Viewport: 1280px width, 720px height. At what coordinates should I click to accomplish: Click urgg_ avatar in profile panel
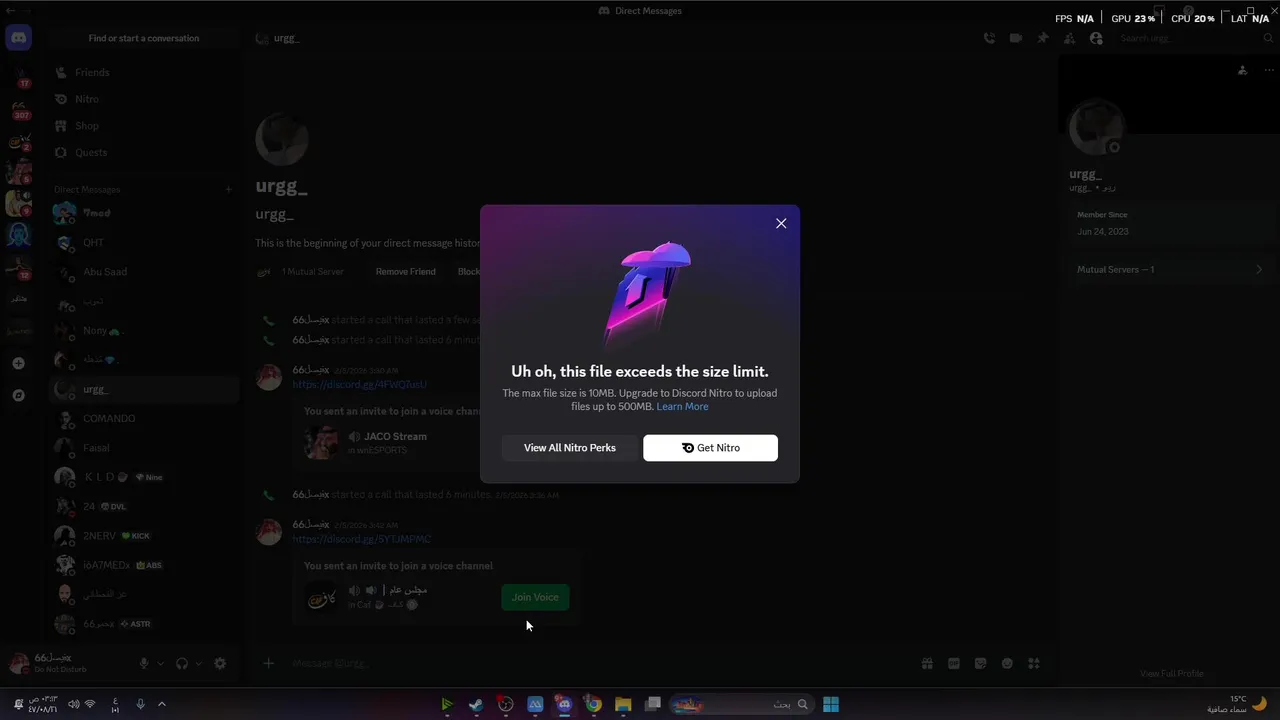[x=1096, y=128]
